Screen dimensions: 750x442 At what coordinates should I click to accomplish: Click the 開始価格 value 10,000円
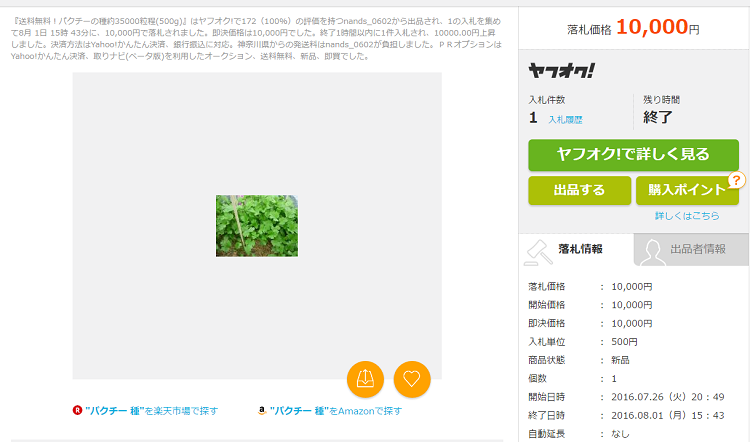[632, 305]
